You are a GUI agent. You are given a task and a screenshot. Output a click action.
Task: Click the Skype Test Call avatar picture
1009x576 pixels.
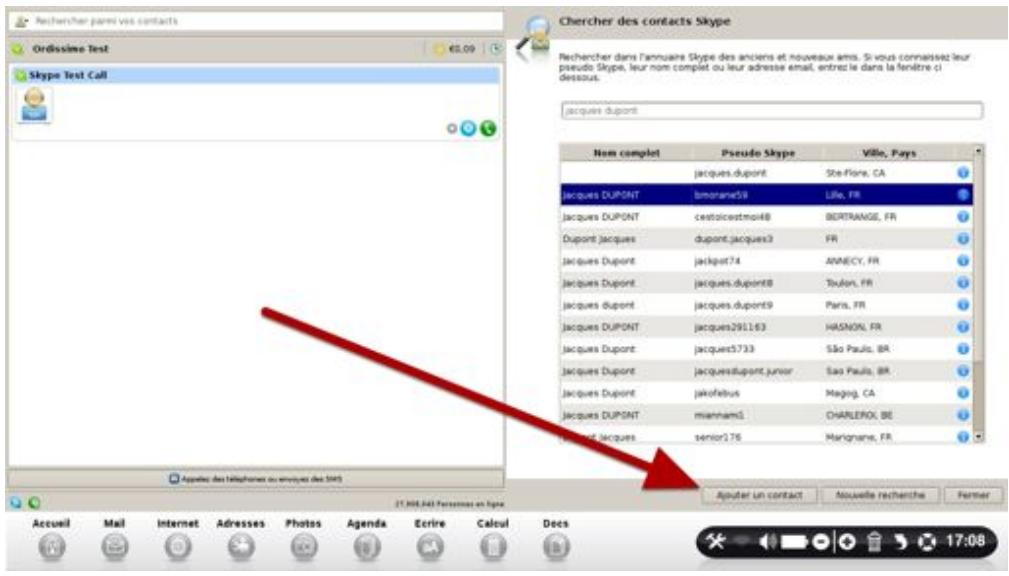click(34, 105)
